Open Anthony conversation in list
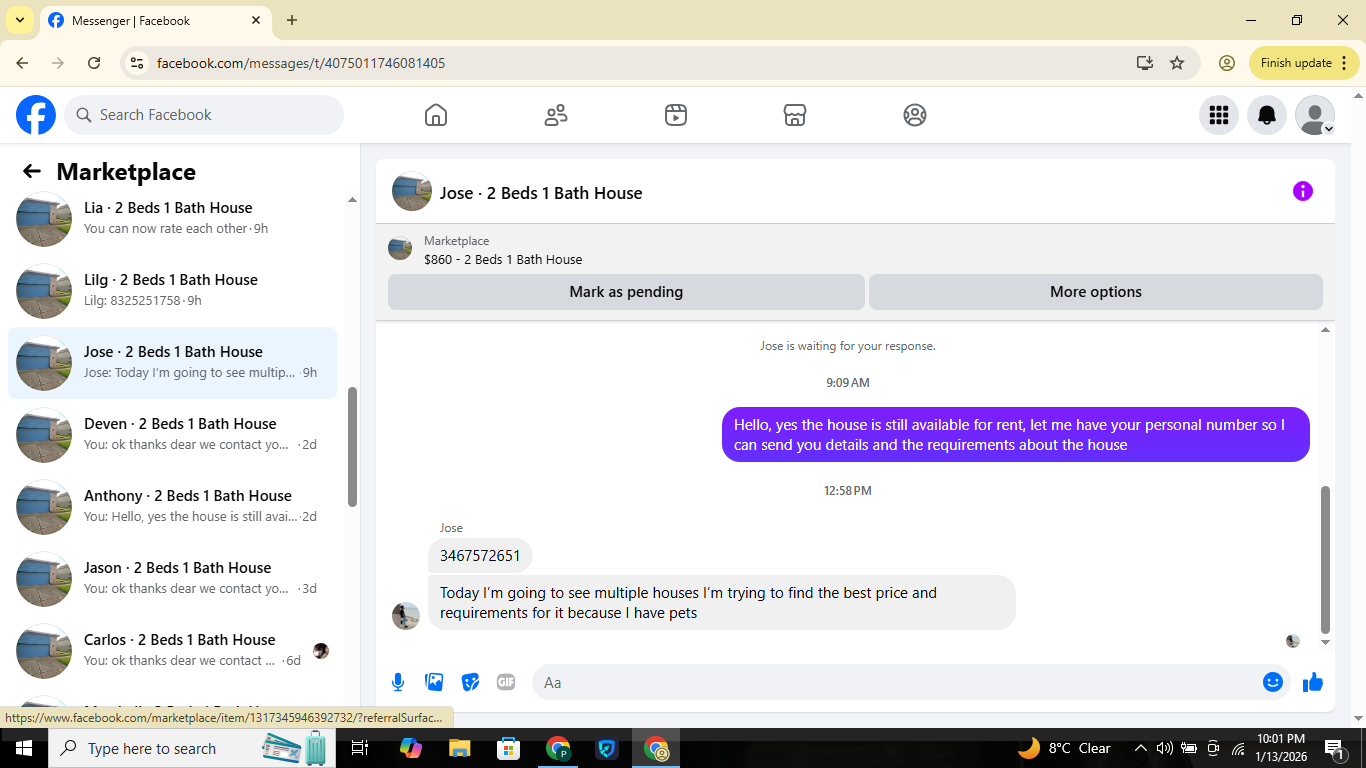 pos(172,507)
